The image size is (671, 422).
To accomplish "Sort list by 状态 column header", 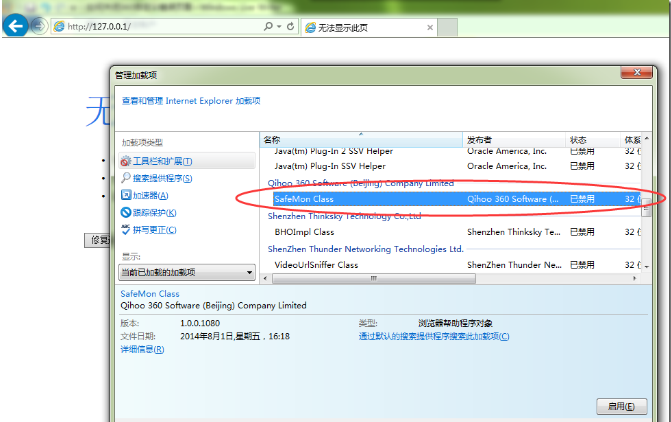I will (593, 140).
